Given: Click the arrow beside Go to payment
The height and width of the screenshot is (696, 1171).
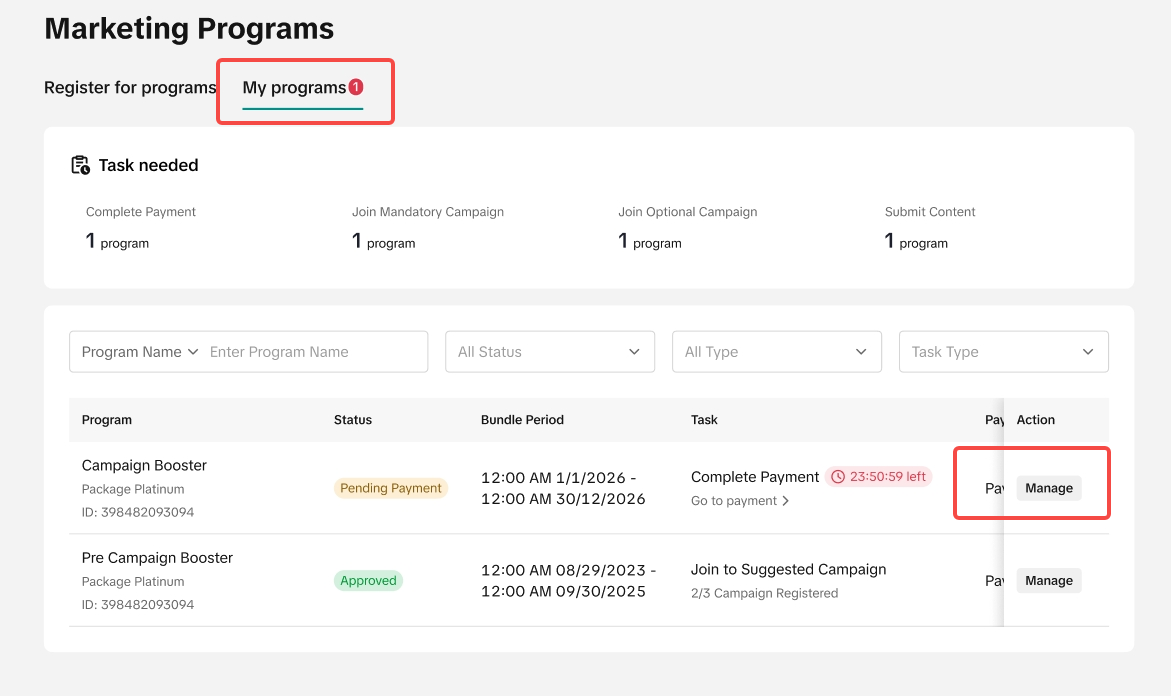Looking at the screenshot, I should [786, 501].
